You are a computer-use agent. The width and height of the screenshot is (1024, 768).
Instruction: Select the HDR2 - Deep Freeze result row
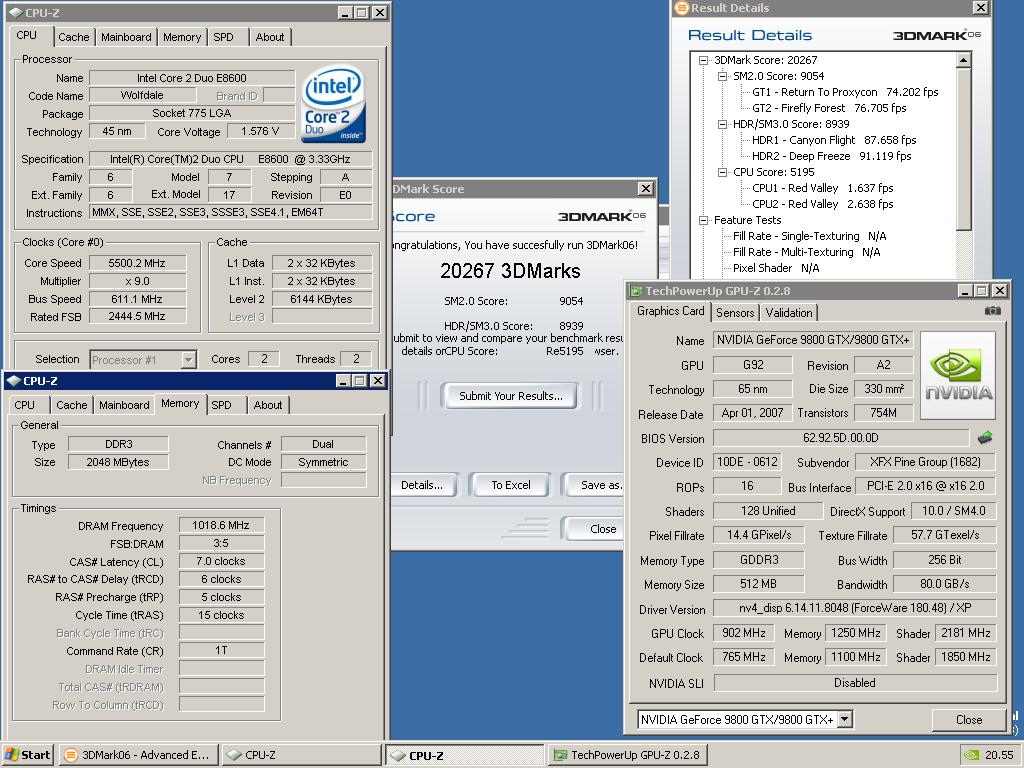(831, 156)
